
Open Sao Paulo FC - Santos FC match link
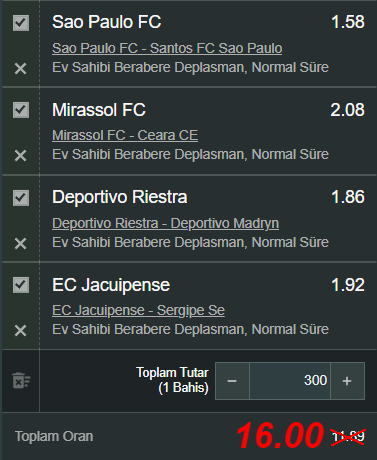pyautogui.click(x=167, y=48)
